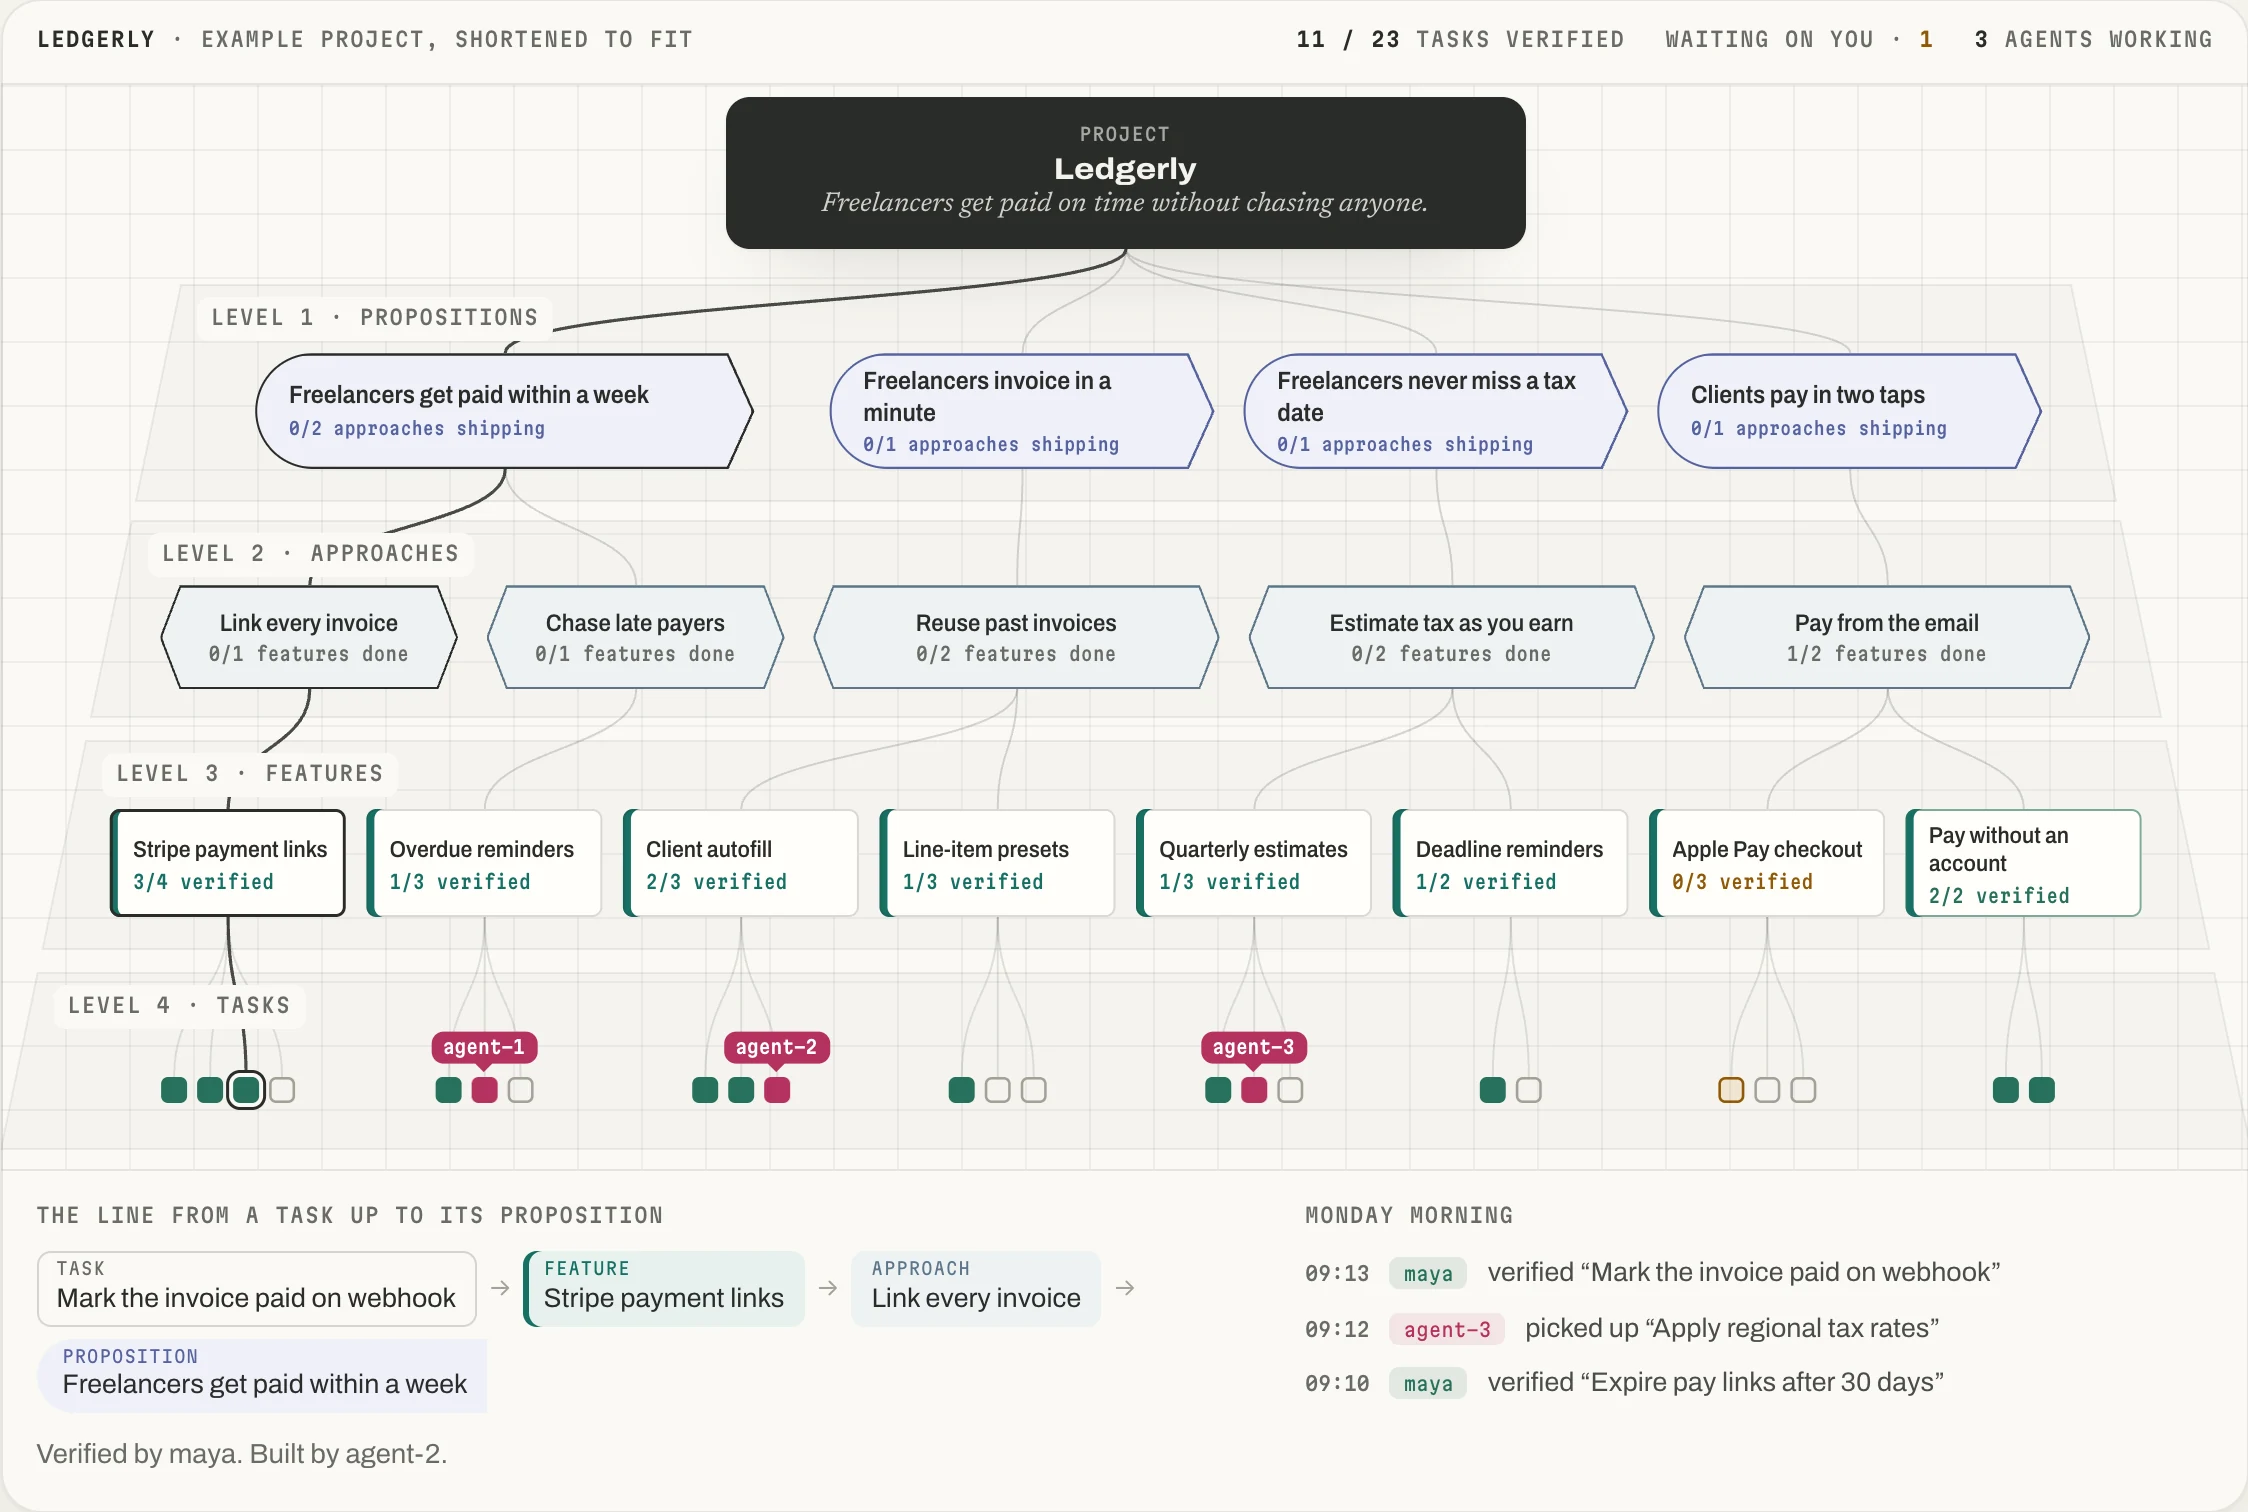Click the agent-1 badge above Overdue reminders tasks
2248x1512 pixels.
(x=484, y=1047)
